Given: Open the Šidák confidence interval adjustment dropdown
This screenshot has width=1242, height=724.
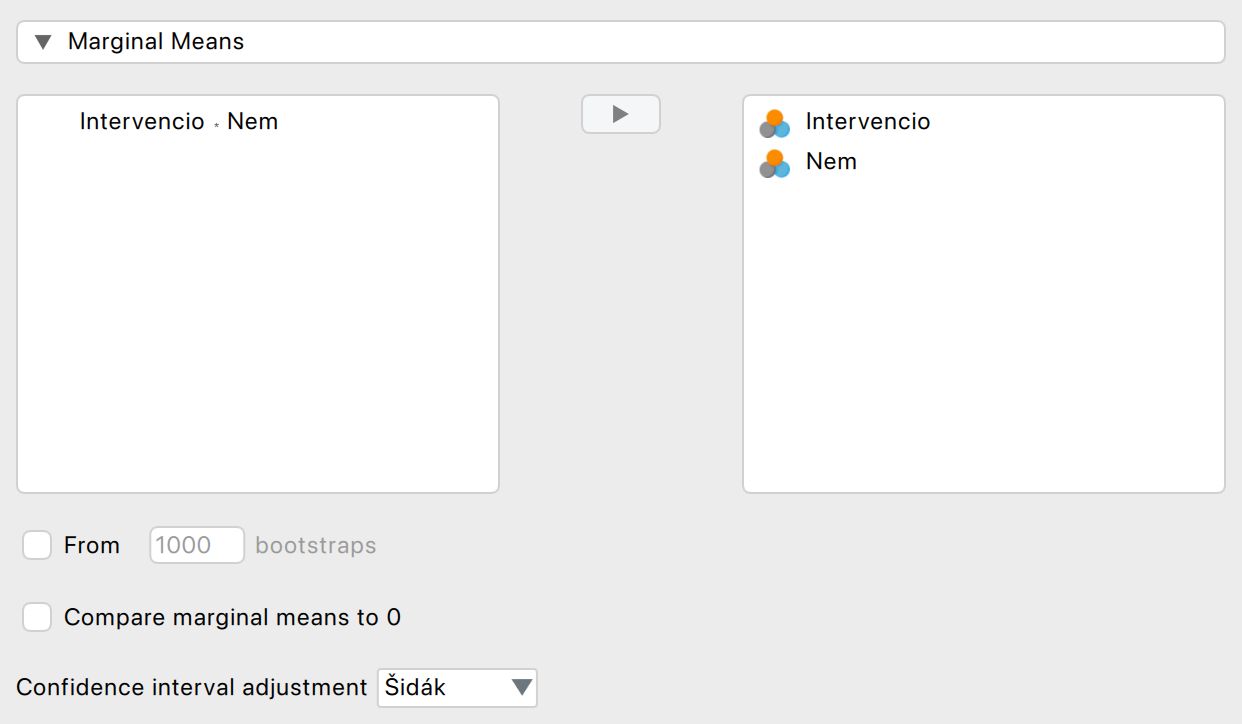Looking at the screenshot, I should click(x=456, y=688).
